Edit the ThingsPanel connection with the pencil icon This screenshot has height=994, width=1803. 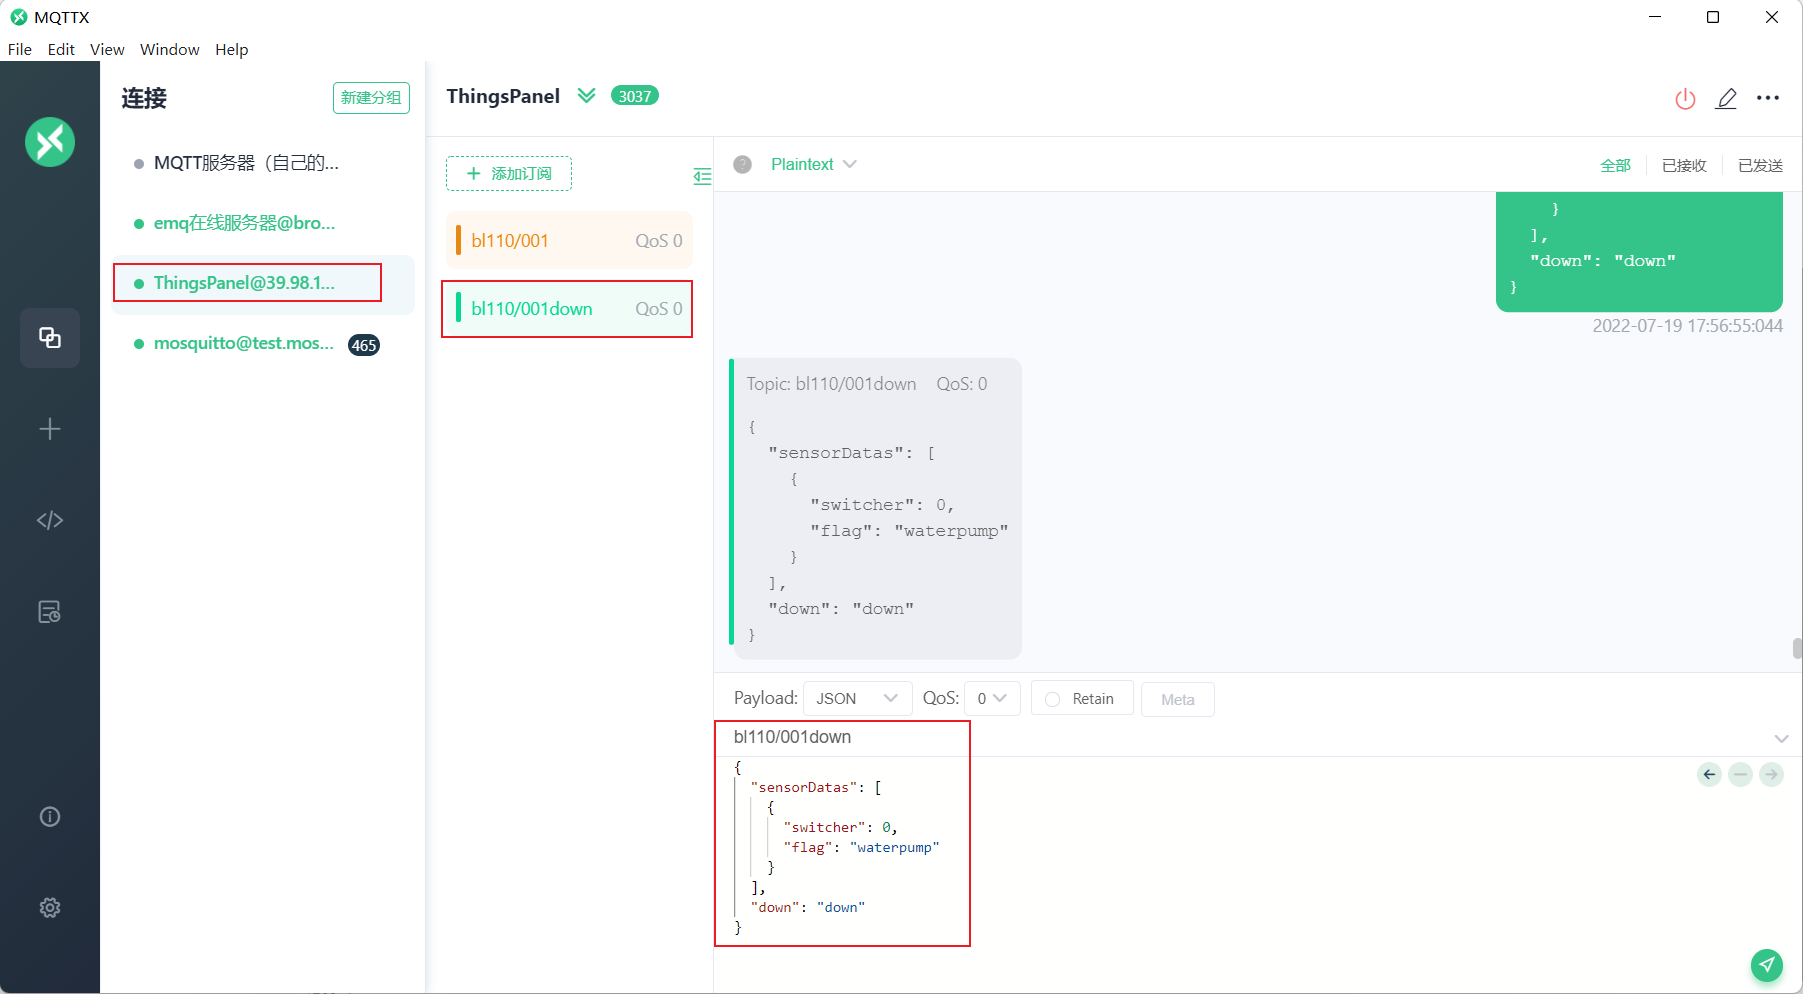[x=1726, y=98]
